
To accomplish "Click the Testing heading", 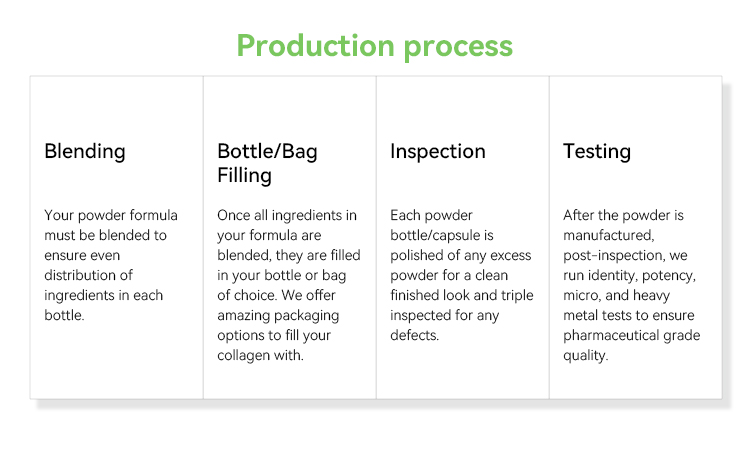I will coord(596,152).
